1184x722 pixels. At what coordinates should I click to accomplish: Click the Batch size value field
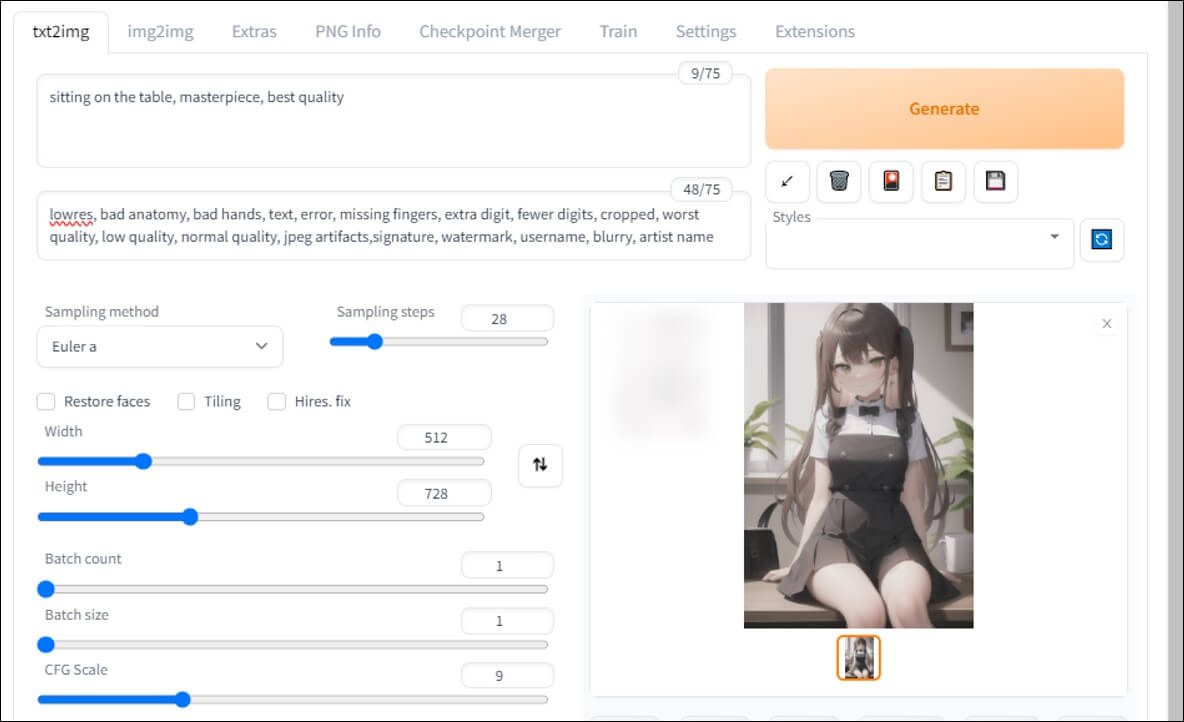[x=507, y=621]
